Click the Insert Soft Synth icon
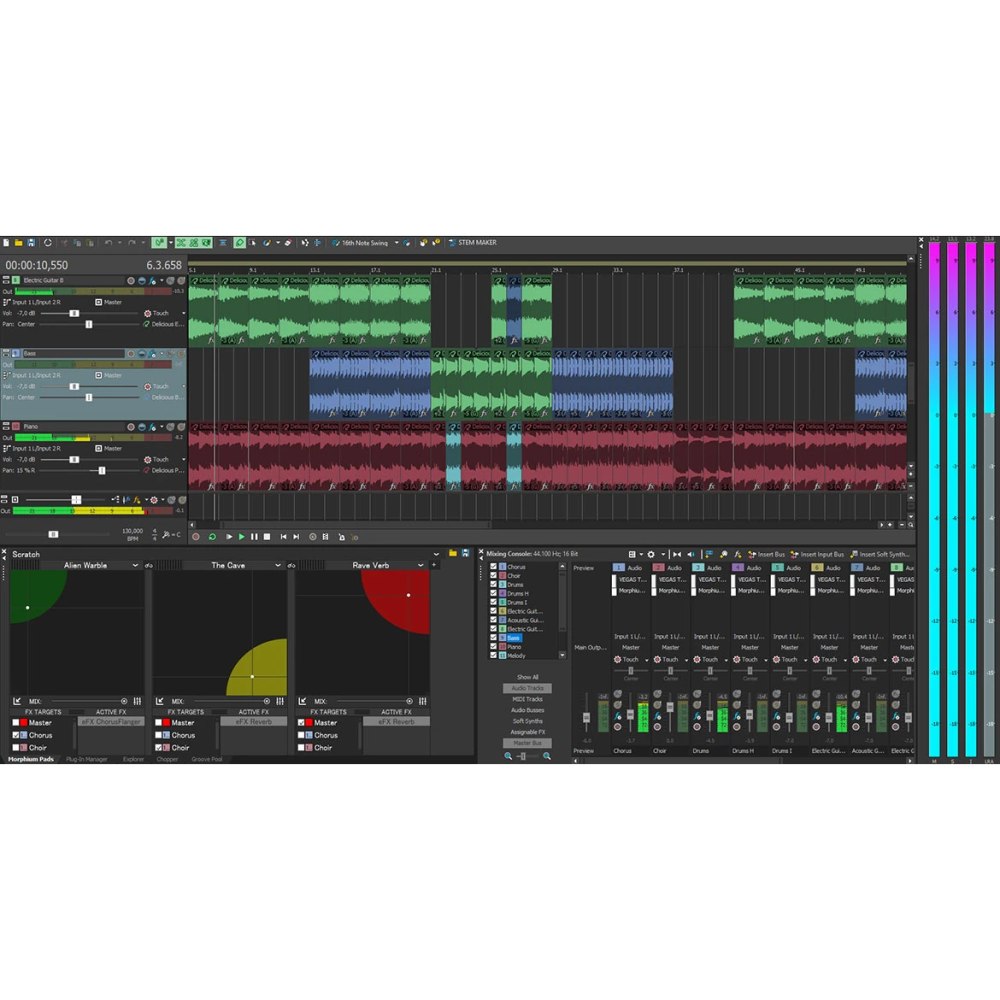Image resolution: width=1000 pixels, height=1000 pixels. click(x=854, y=554)
